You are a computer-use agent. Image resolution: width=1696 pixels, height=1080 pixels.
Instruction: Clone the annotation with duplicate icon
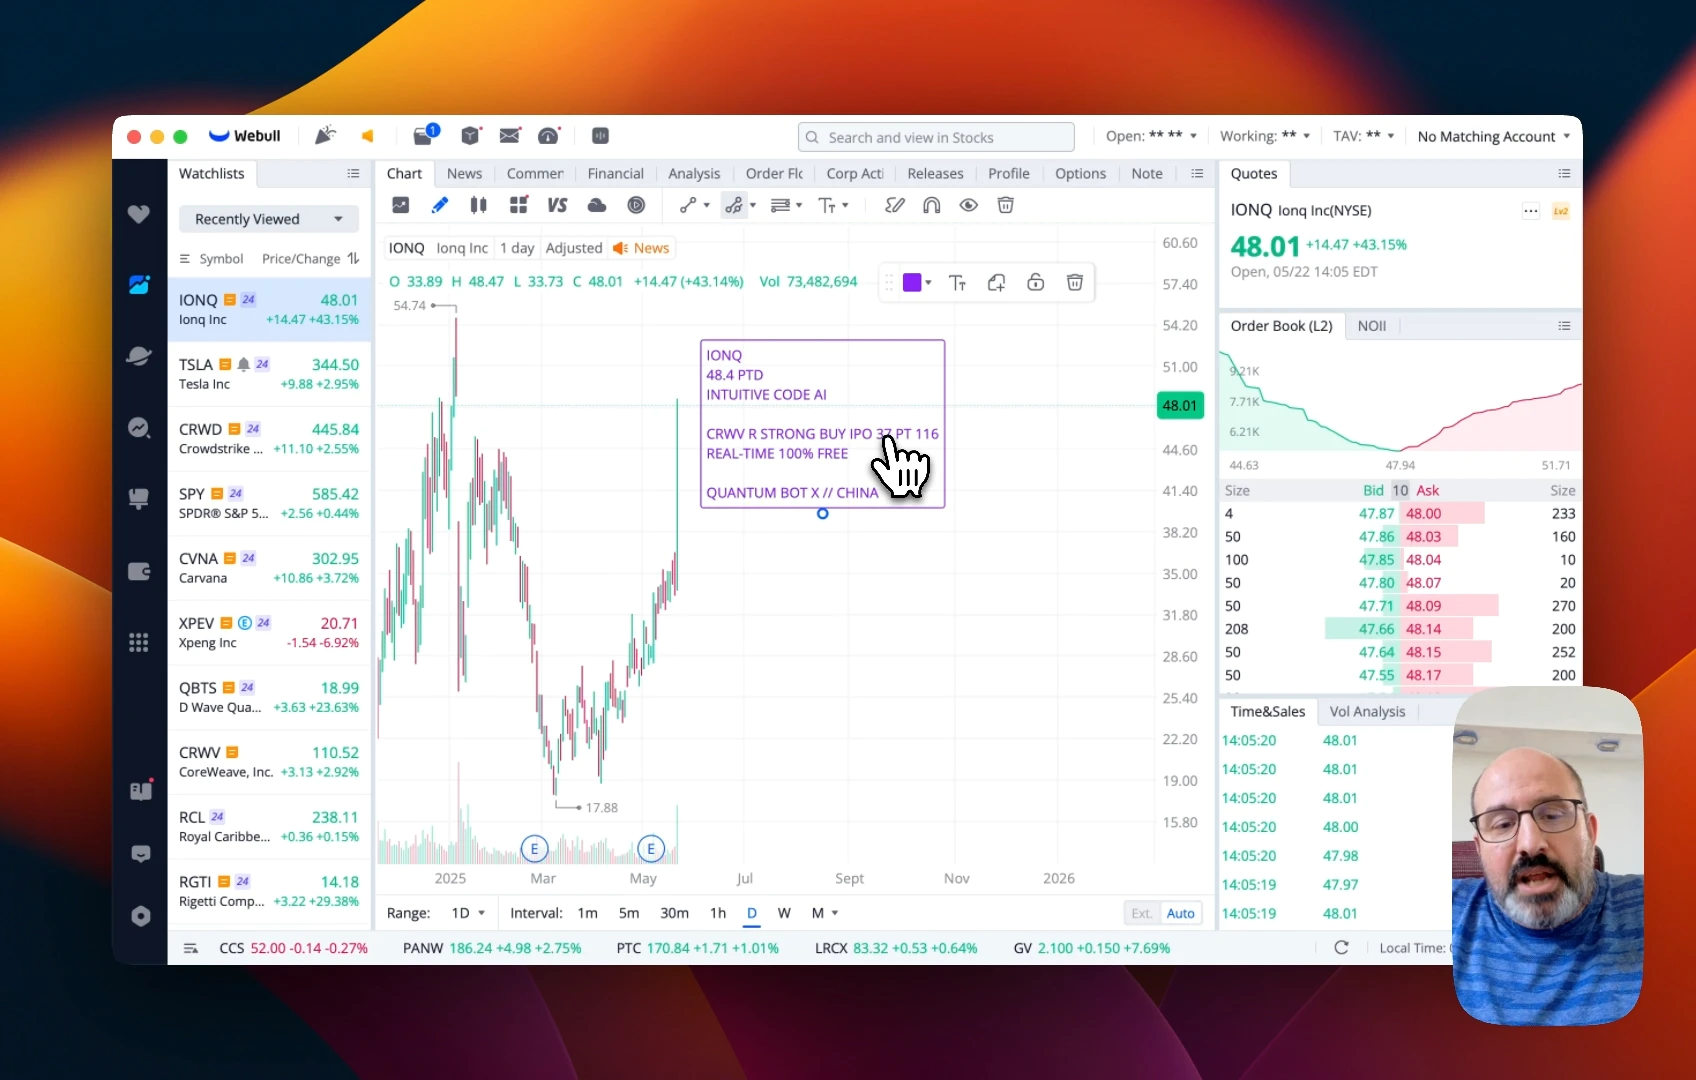tap(996, 283)
